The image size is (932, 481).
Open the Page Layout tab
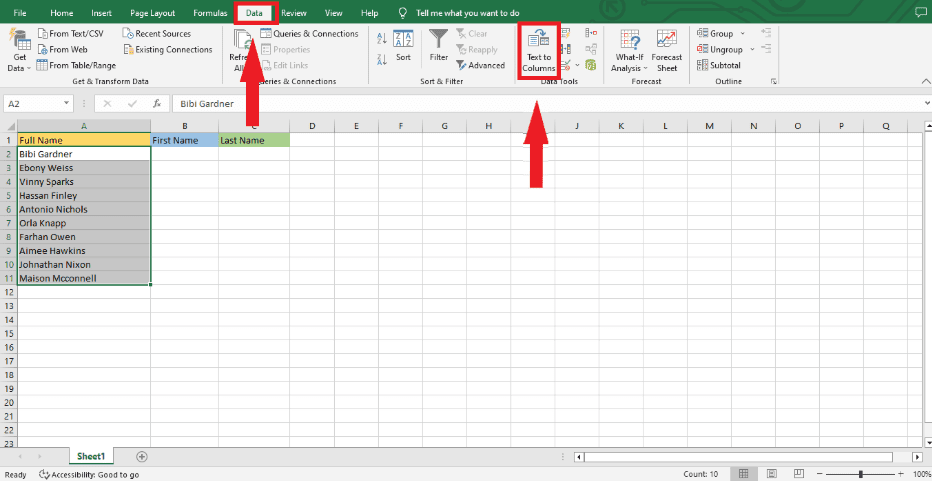point(153,12)
